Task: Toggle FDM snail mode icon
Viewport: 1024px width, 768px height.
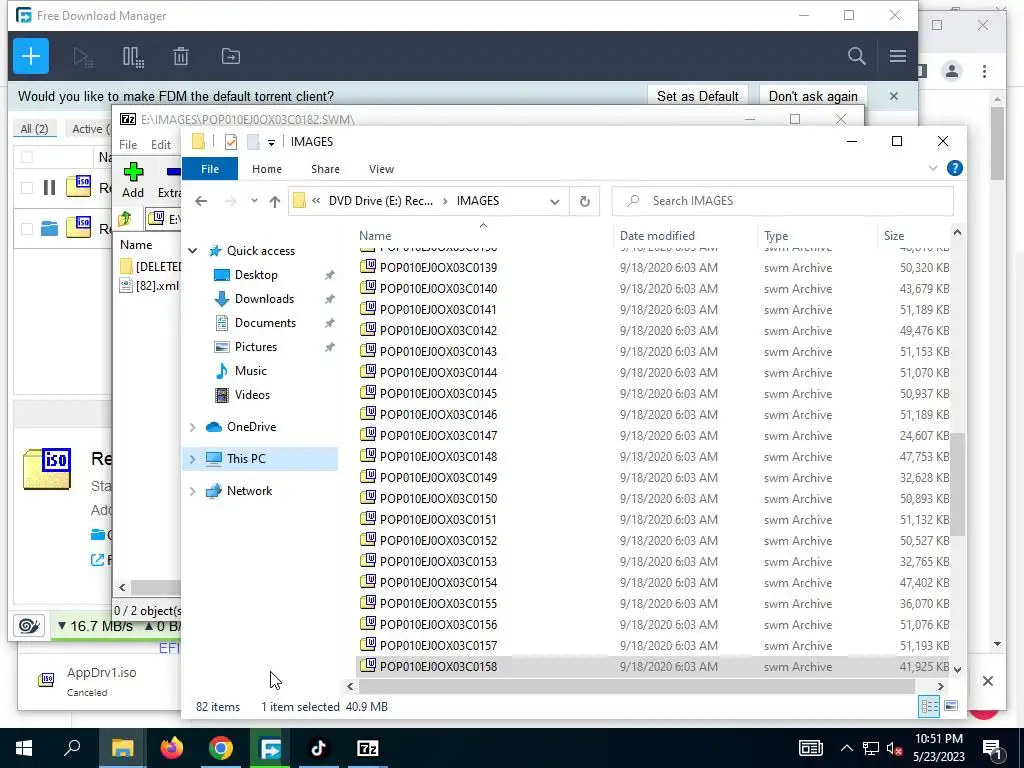Action: 29,626
